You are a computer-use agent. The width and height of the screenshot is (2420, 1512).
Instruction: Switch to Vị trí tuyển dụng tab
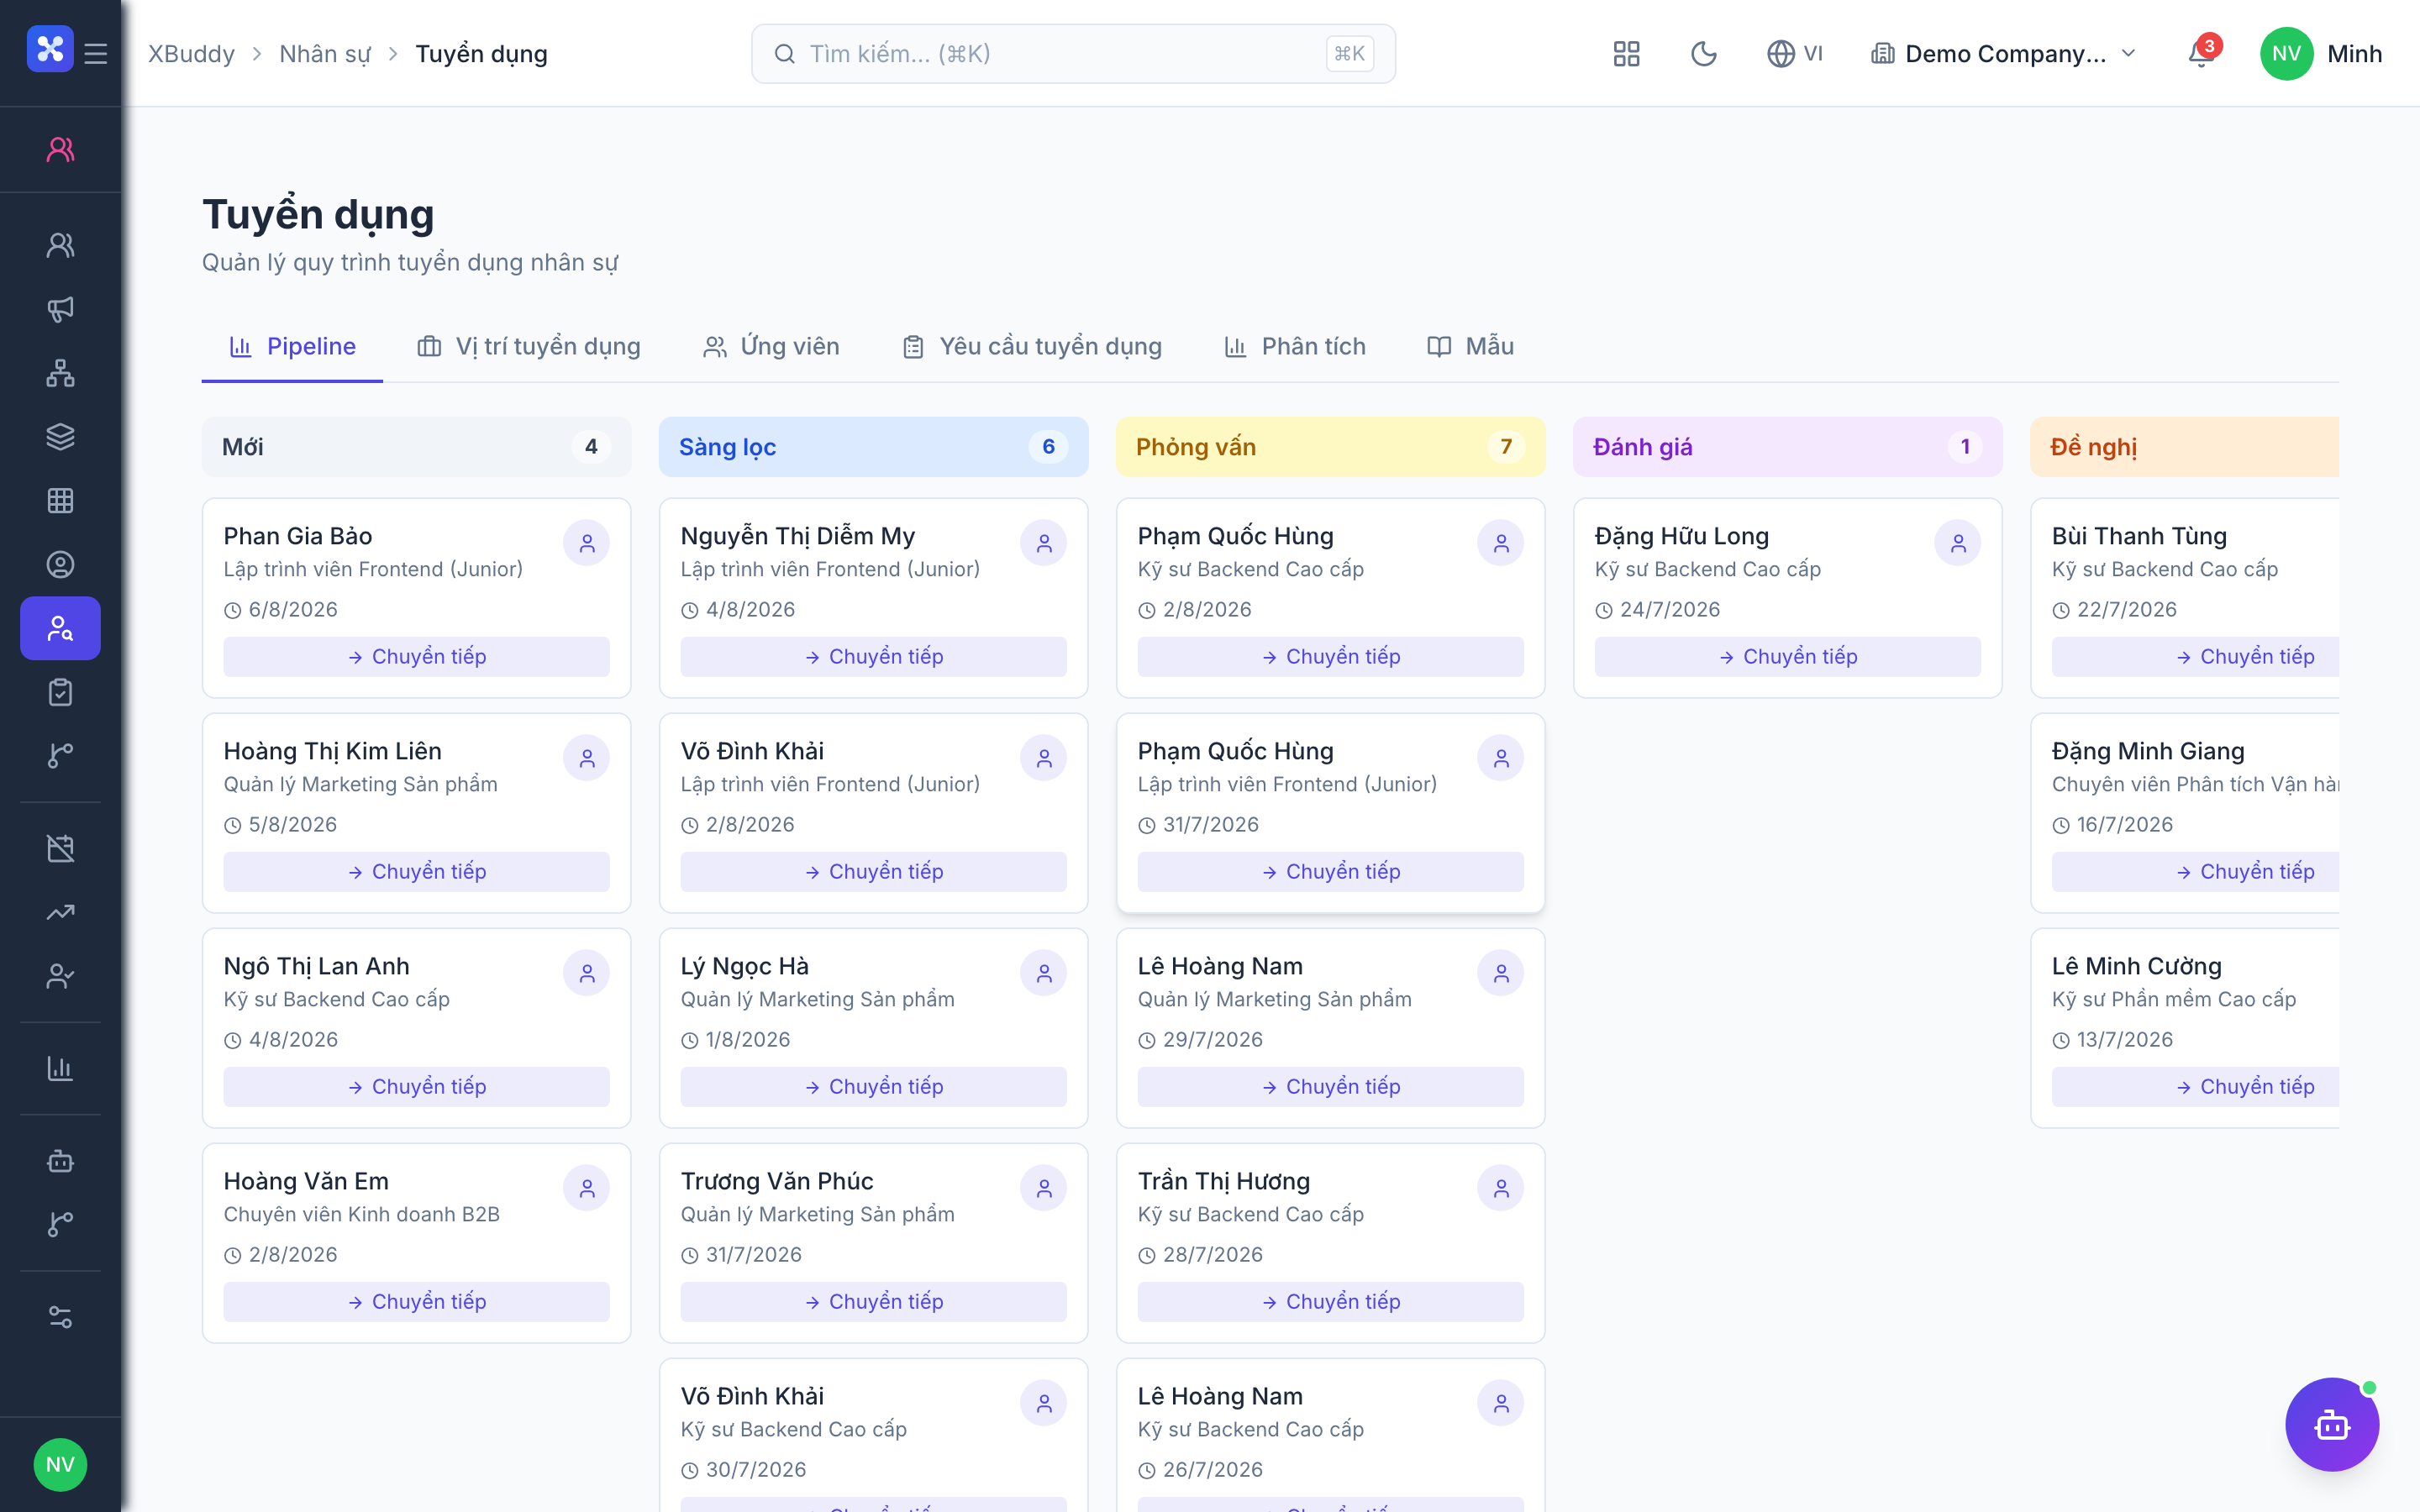[x=529, y=346]
